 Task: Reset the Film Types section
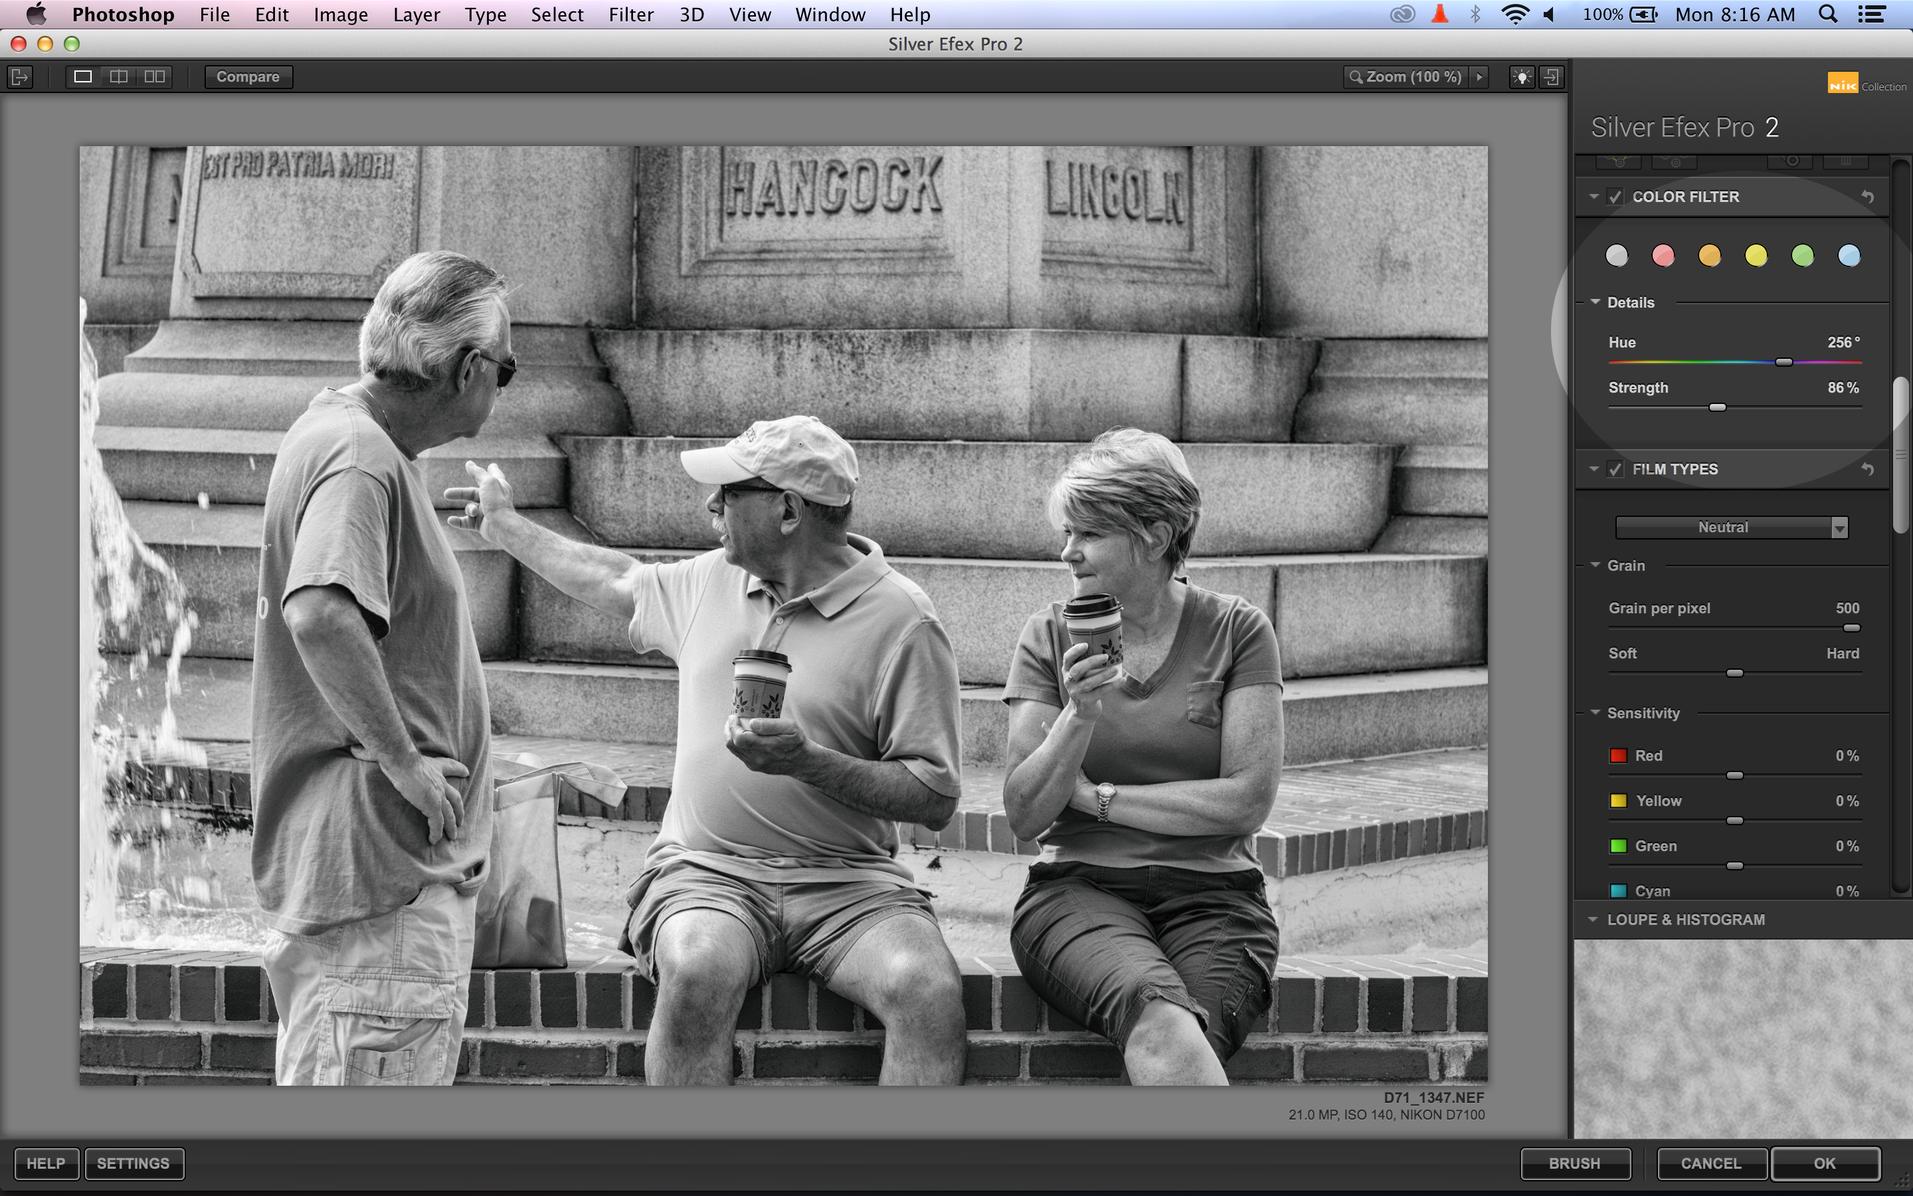coord(1866,469)
